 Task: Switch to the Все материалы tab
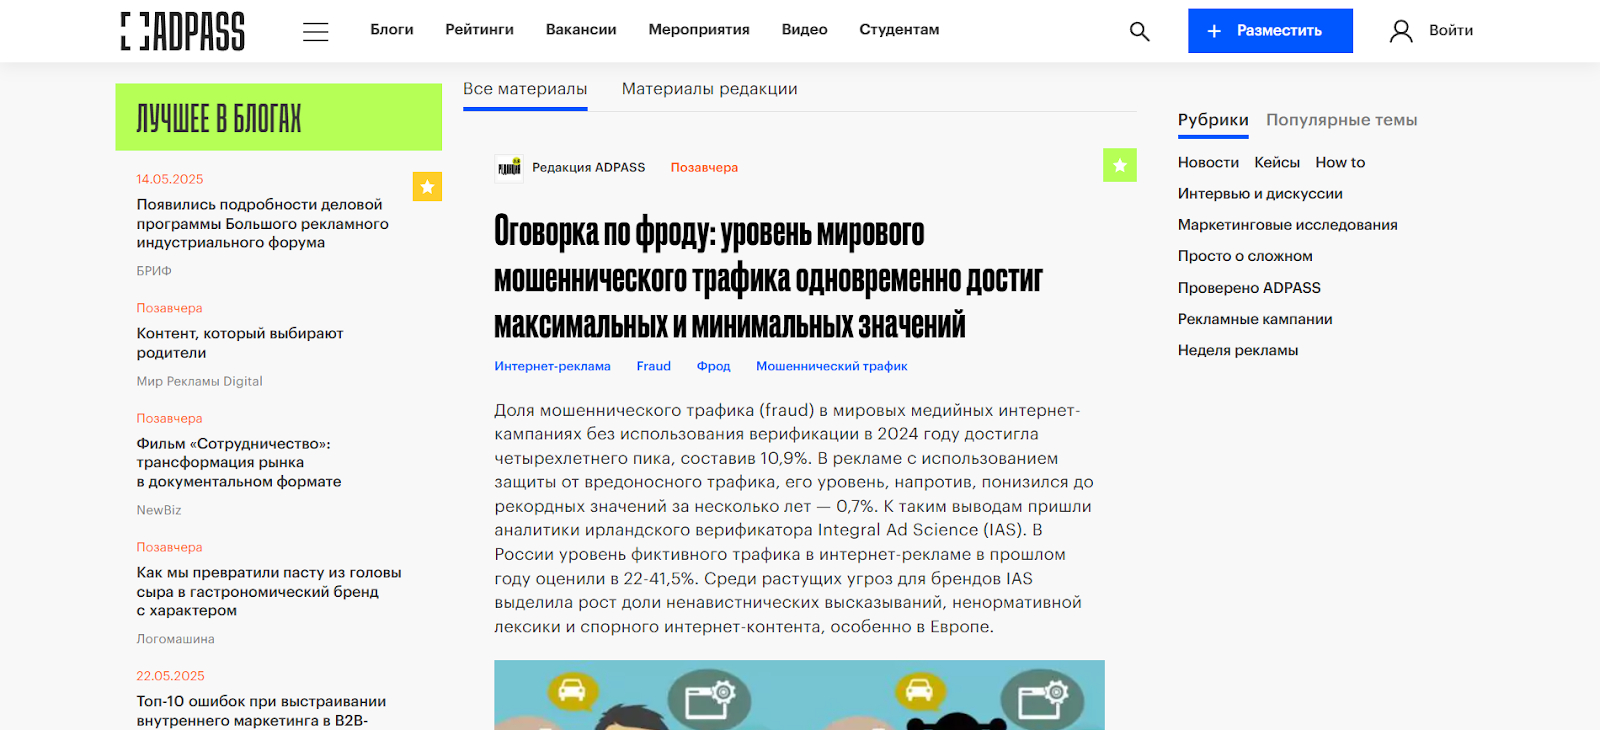(525, 89)
